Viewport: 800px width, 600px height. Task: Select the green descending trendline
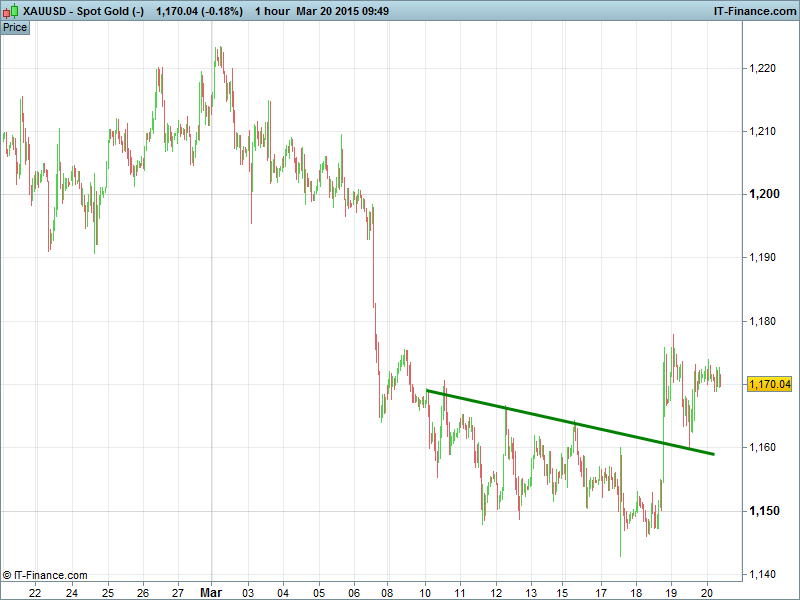570,422
